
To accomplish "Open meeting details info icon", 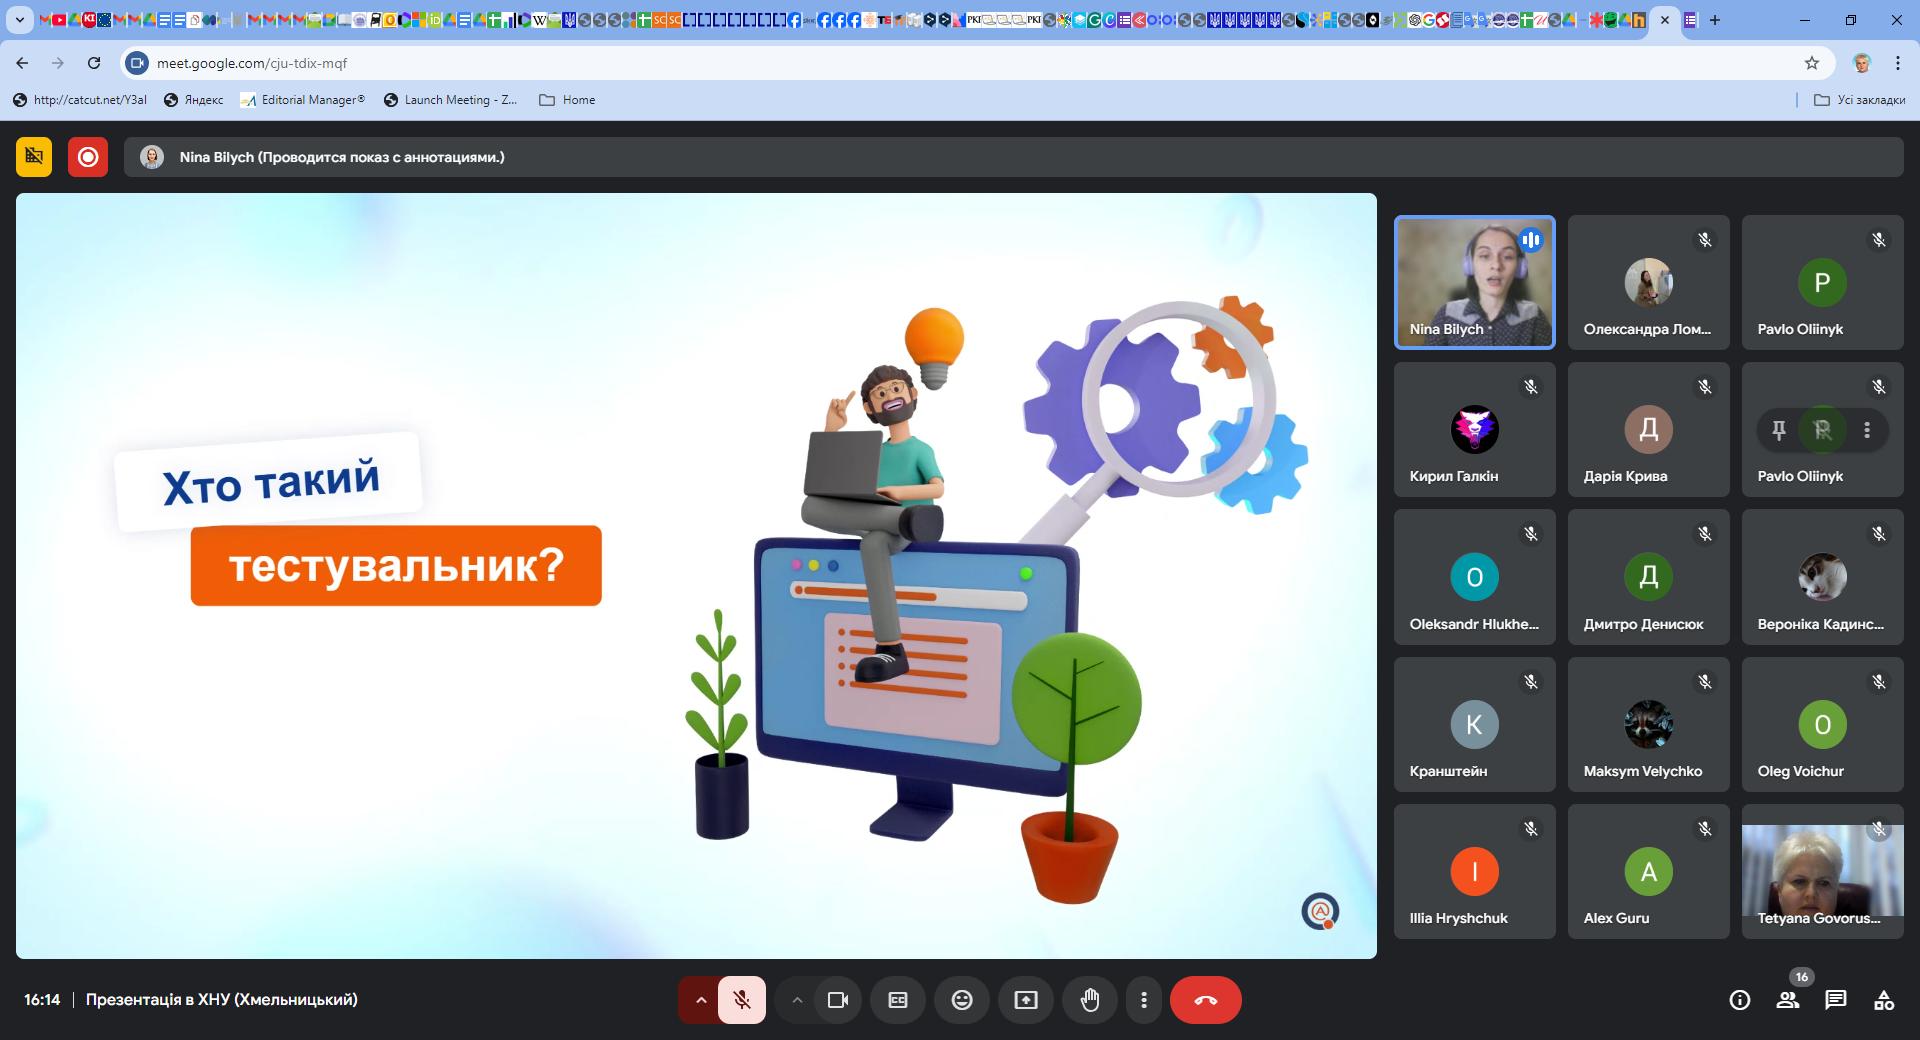I will 1740,1000.
